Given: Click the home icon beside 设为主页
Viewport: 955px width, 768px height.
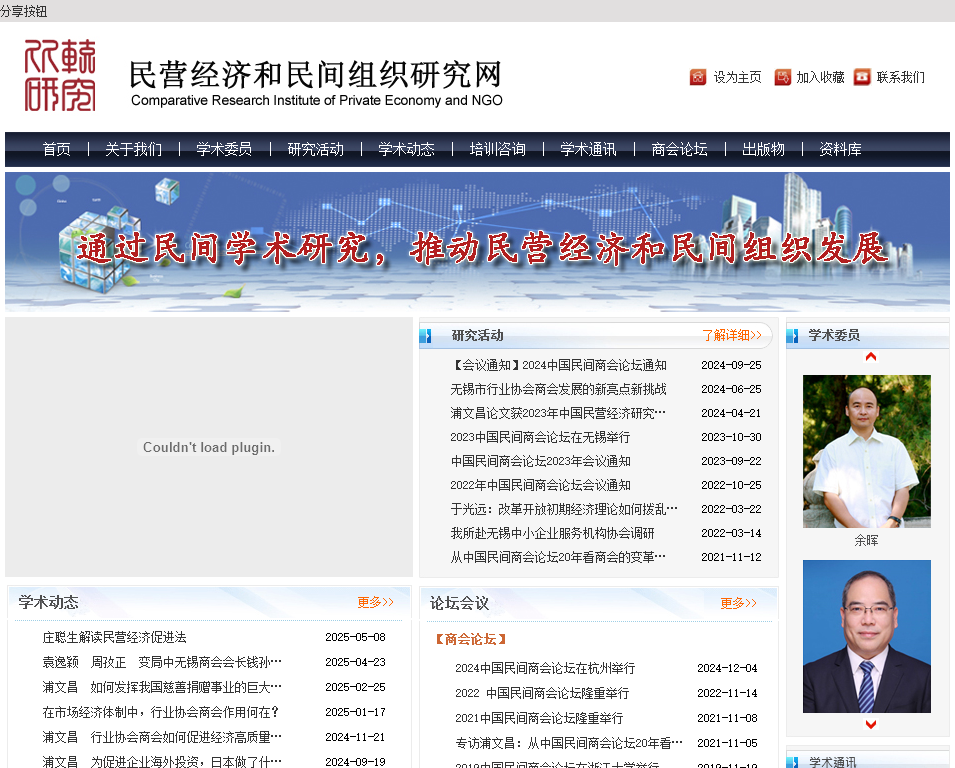Looking at the screenshot, I should 698,77.
